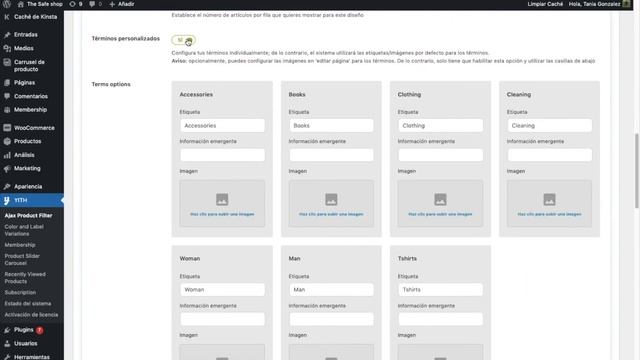Open Product Slider Carousel submenu
This screenshot has width=640, height=360.
tap(22, 260)
